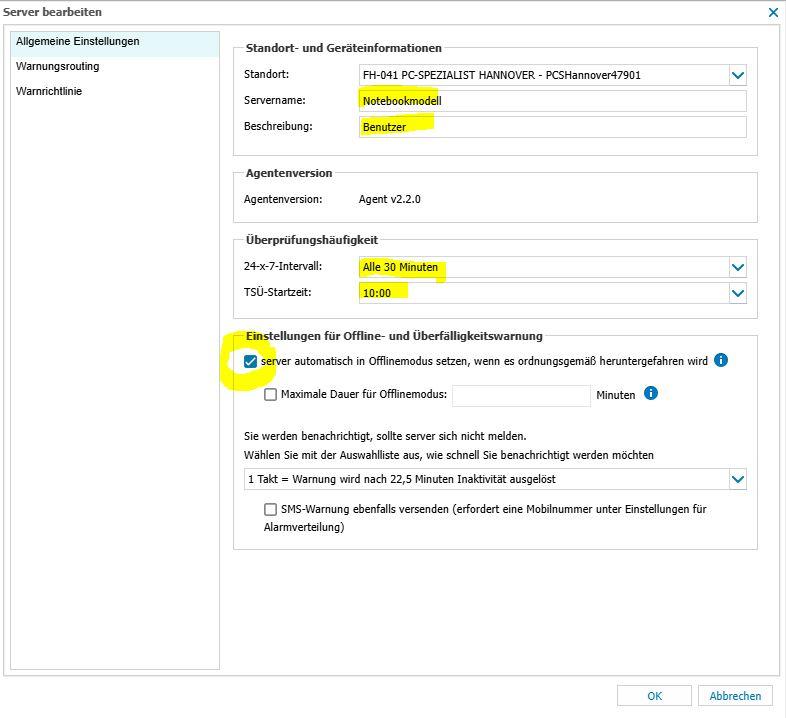Click the Überprüfungshäufigkeit group heading
Image resolution: width=786 pixels, height=718 pixels.
[x=312, y=240]
